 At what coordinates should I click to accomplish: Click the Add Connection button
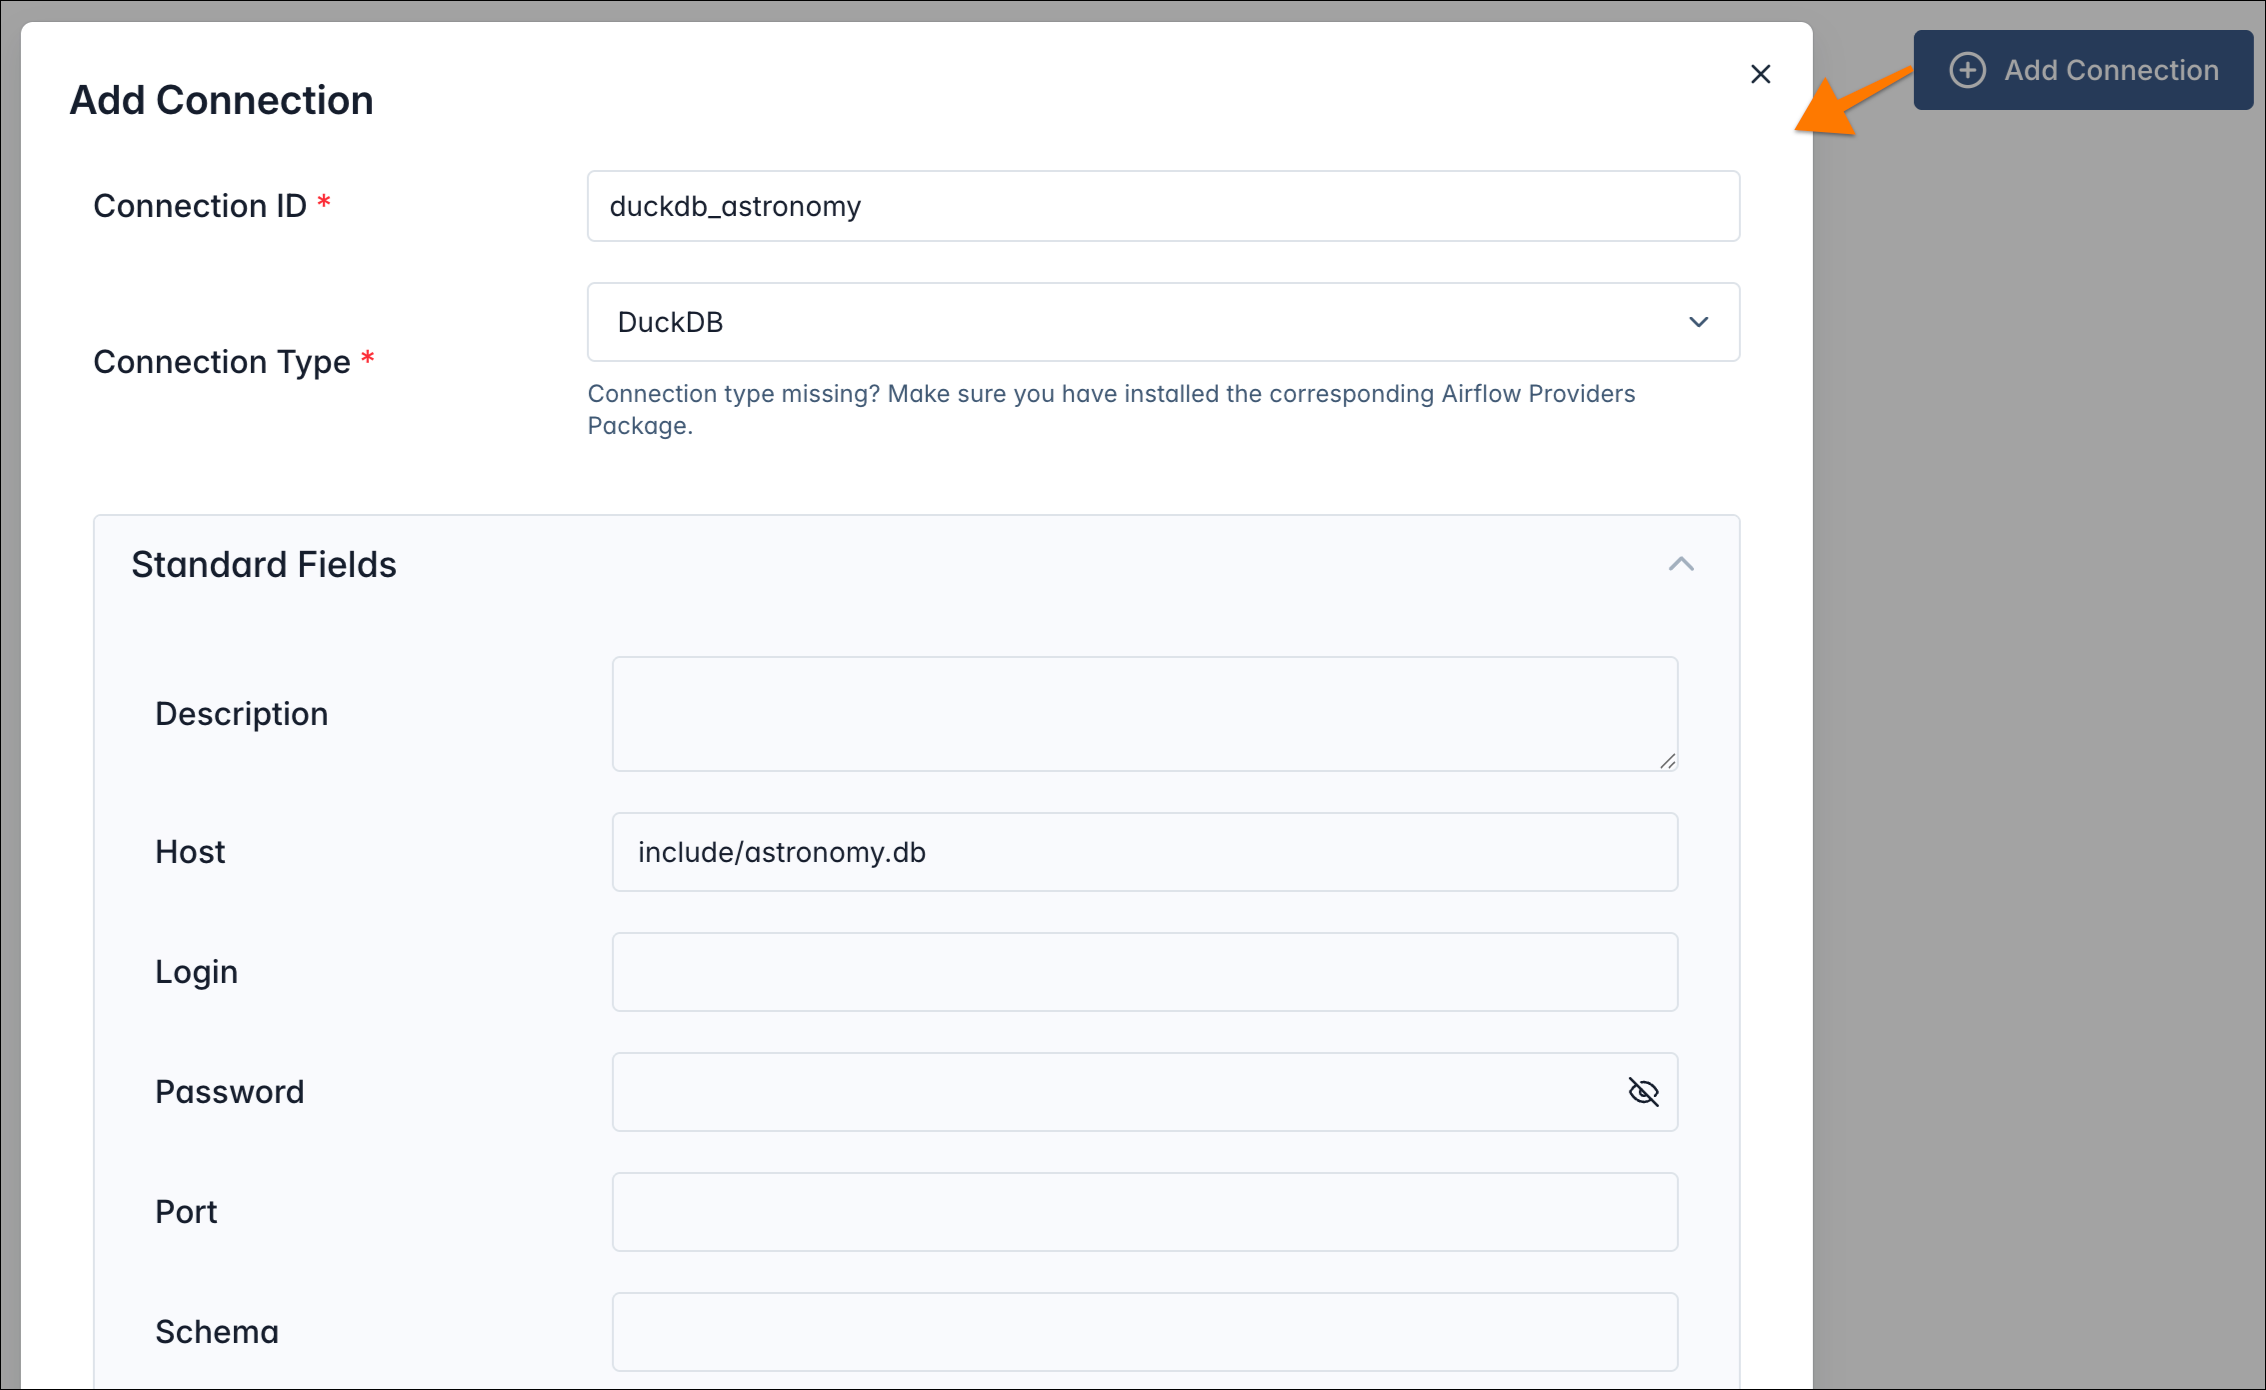point(2082,70)
